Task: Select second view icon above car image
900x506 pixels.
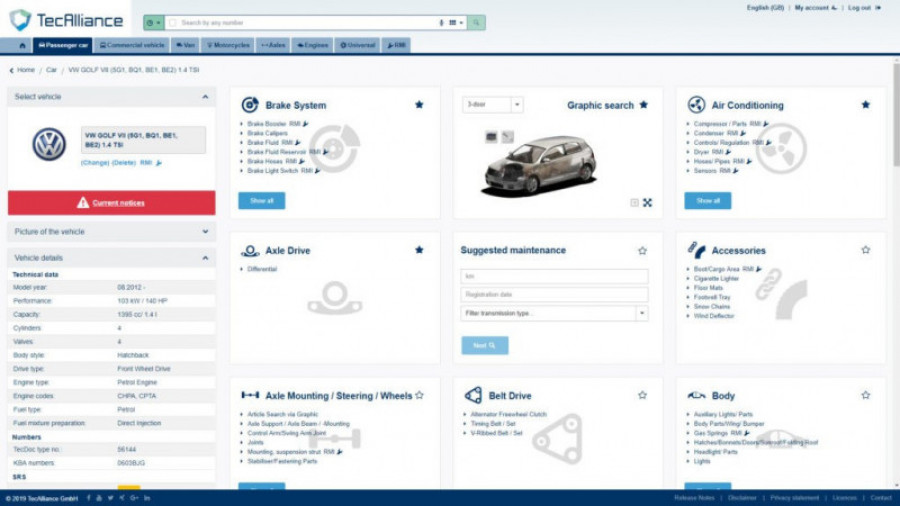Action: coord(508,137)
